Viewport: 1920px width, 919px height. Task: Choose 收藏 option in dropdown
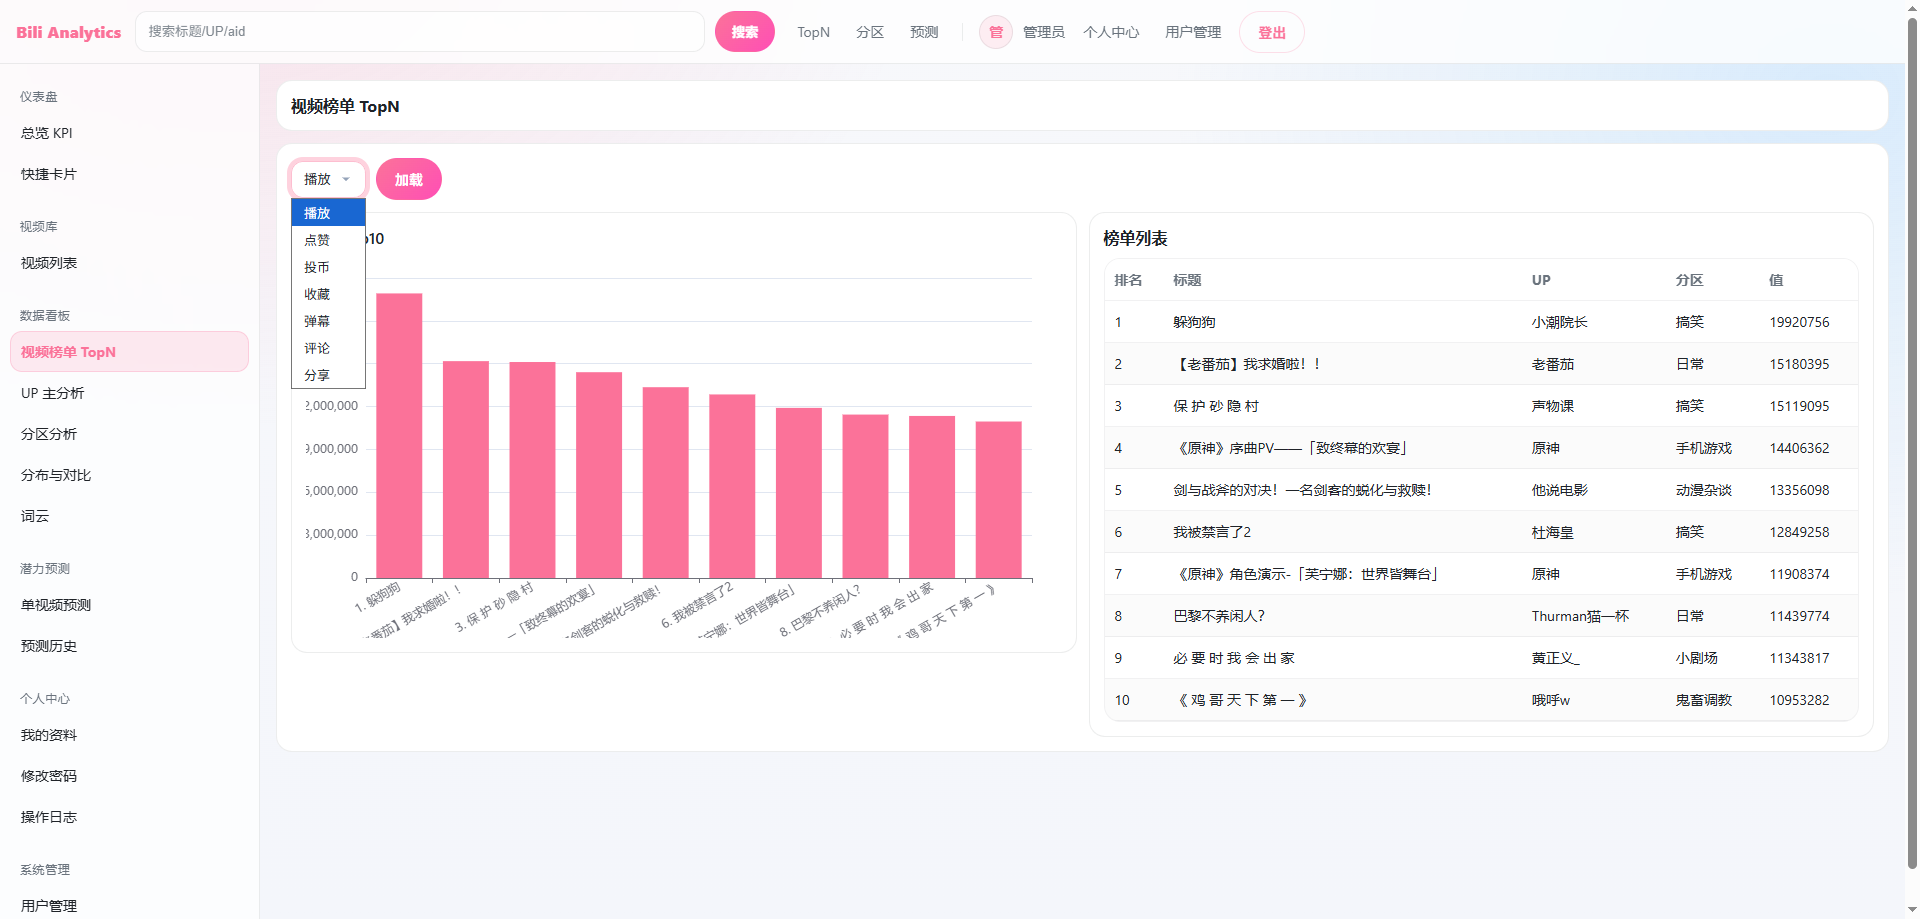click(x=317, y=294)
